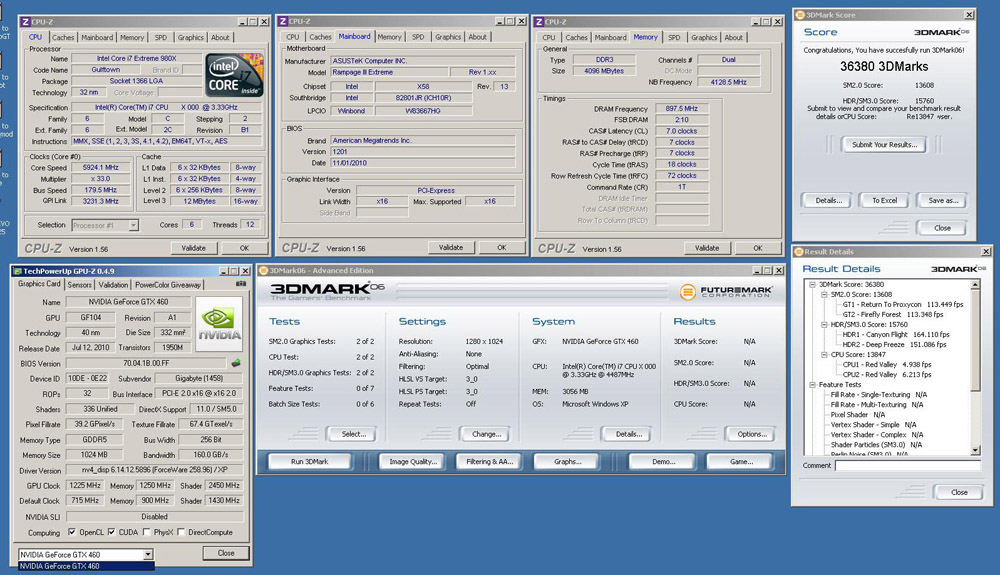Click the GPU-Z title bar icon
1000x575 pixels.
click(x=17, y=271)
